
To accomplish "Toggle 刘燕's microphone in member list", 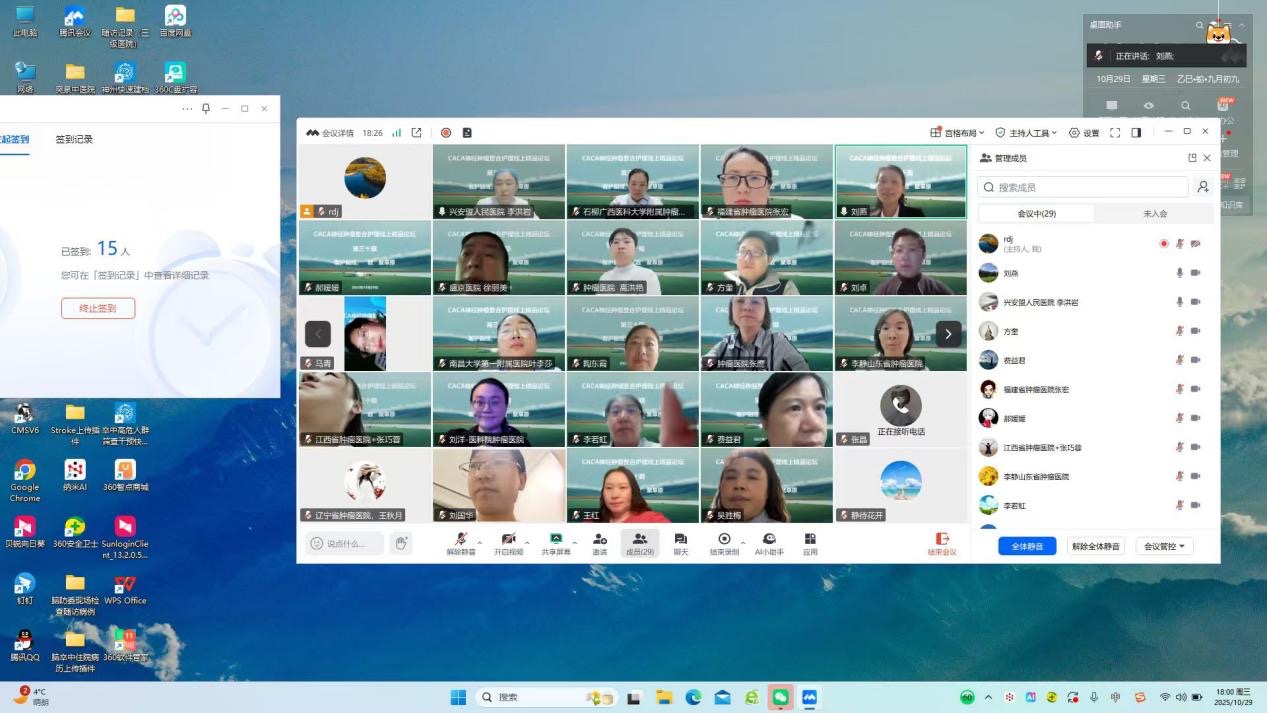I will (1180, 273).
